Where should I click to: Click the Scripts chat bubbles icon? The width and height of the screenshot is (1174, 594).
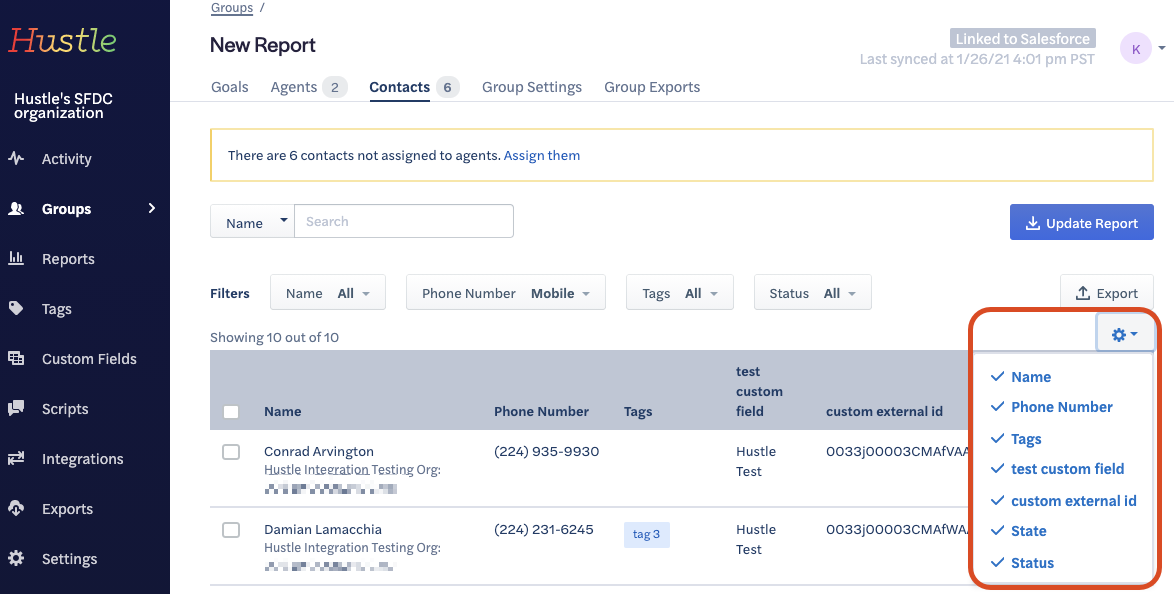tap(16, 408)
